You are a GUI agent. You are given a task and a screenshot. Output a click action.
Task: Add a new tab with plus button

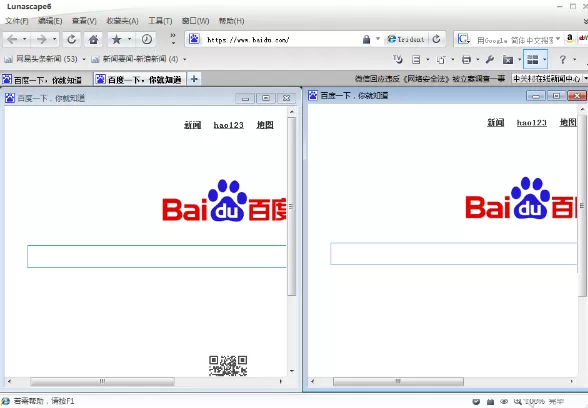(194, 79)
